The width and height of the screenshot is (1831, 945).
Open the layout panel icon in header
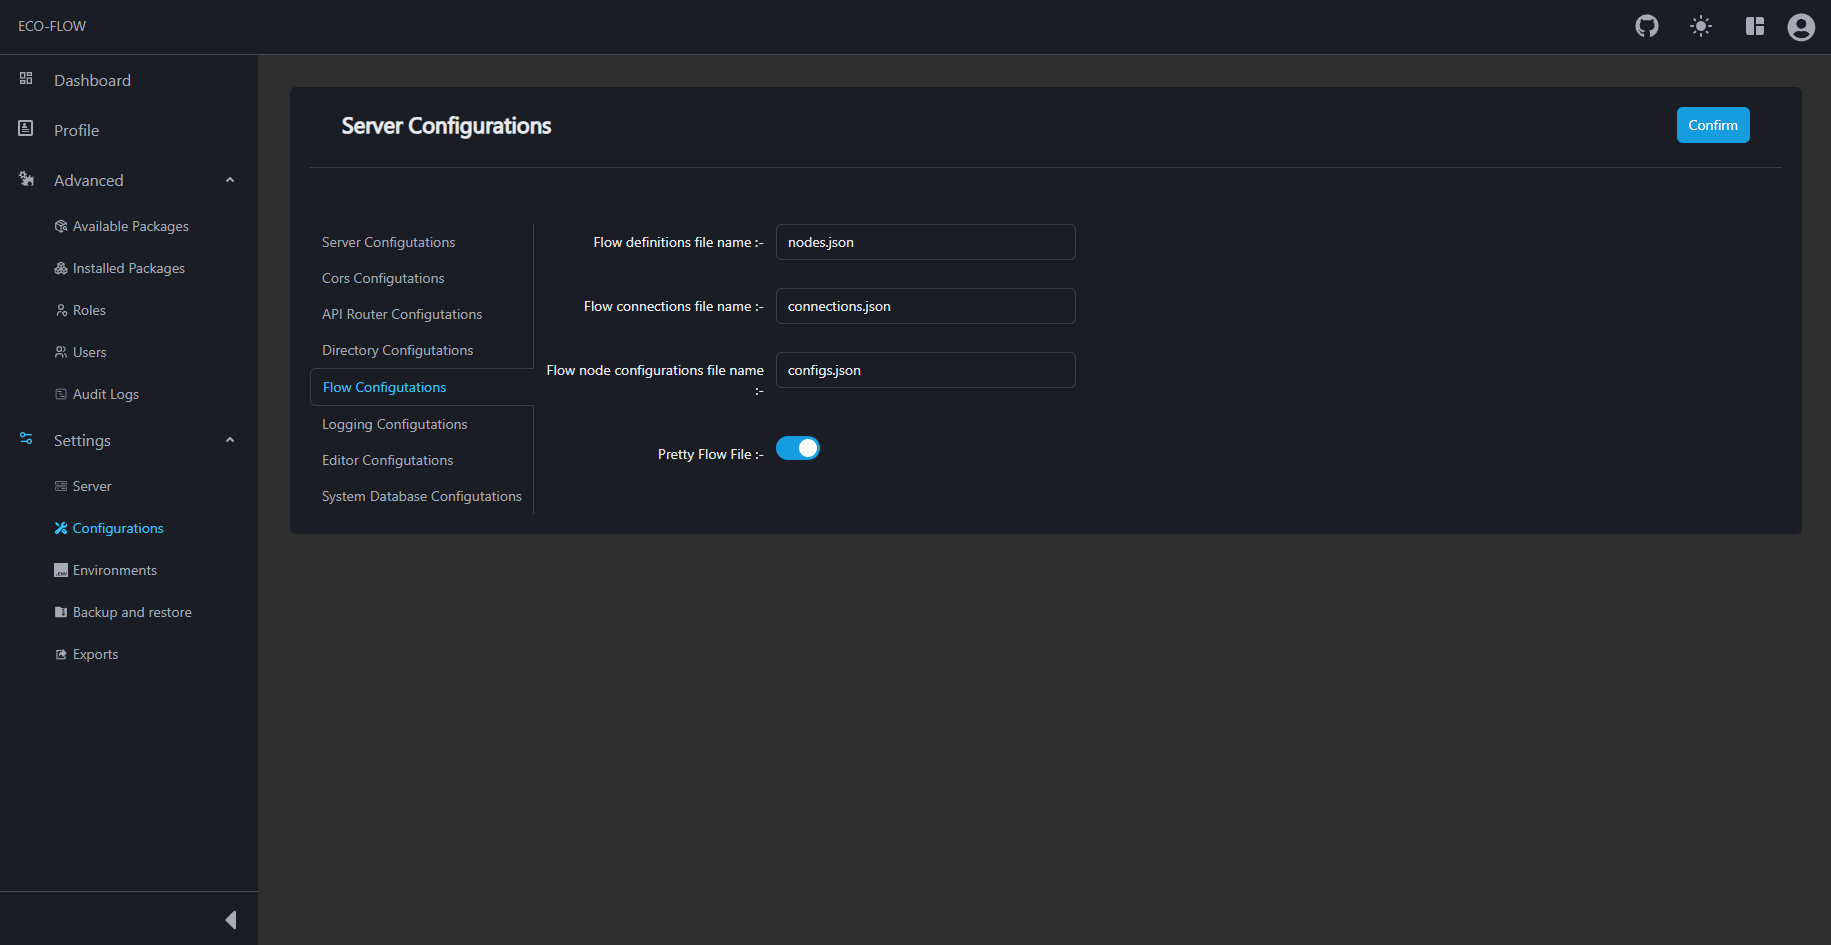1754,26
